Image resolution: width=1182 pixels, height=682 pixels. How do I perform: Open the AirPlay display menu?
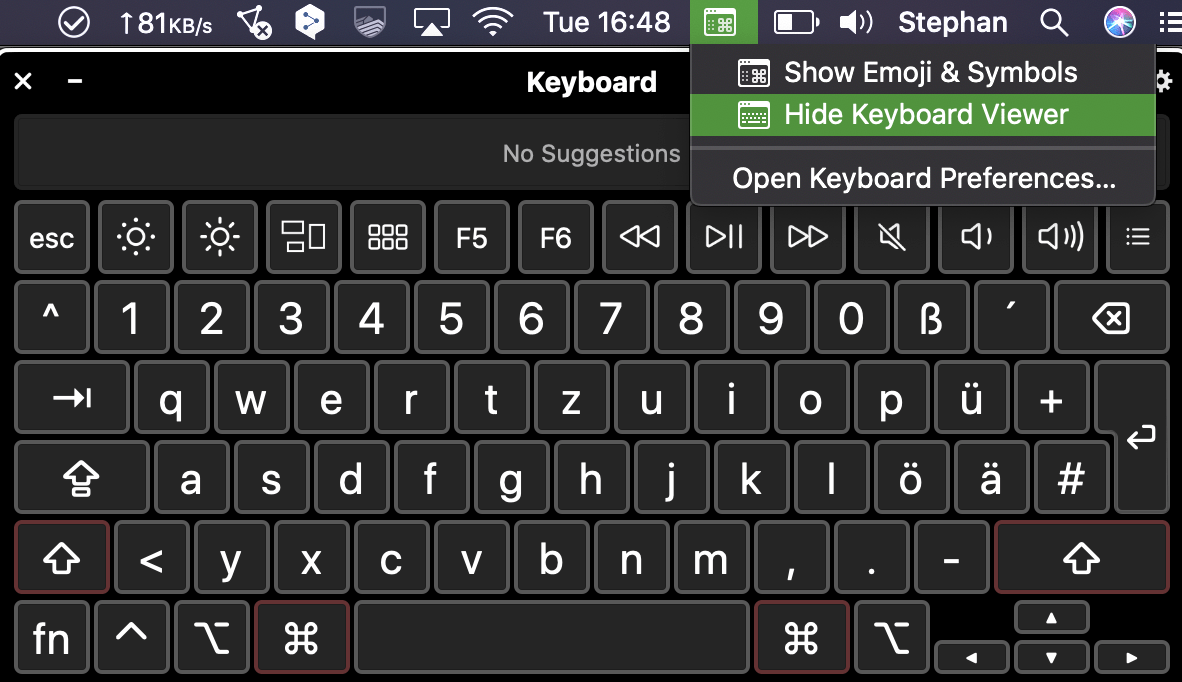[x=432, y=23]
